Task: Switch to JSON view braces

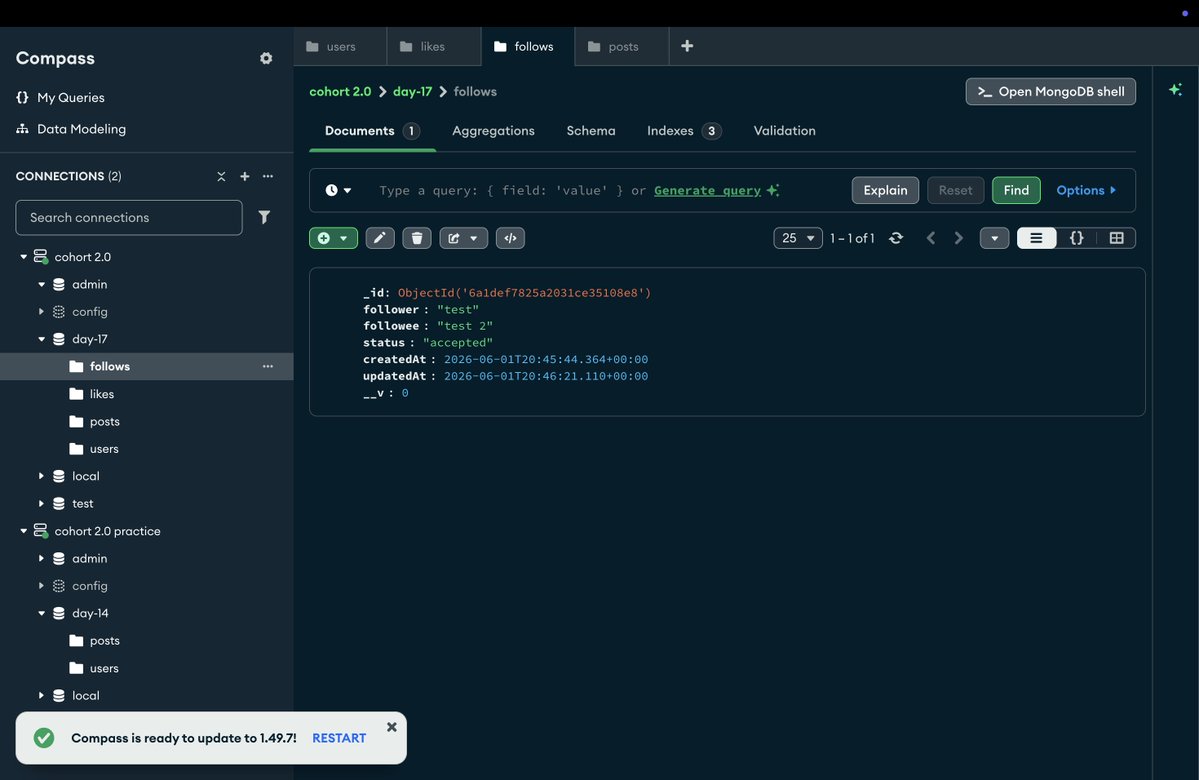Action: [x=1077, y=238]
